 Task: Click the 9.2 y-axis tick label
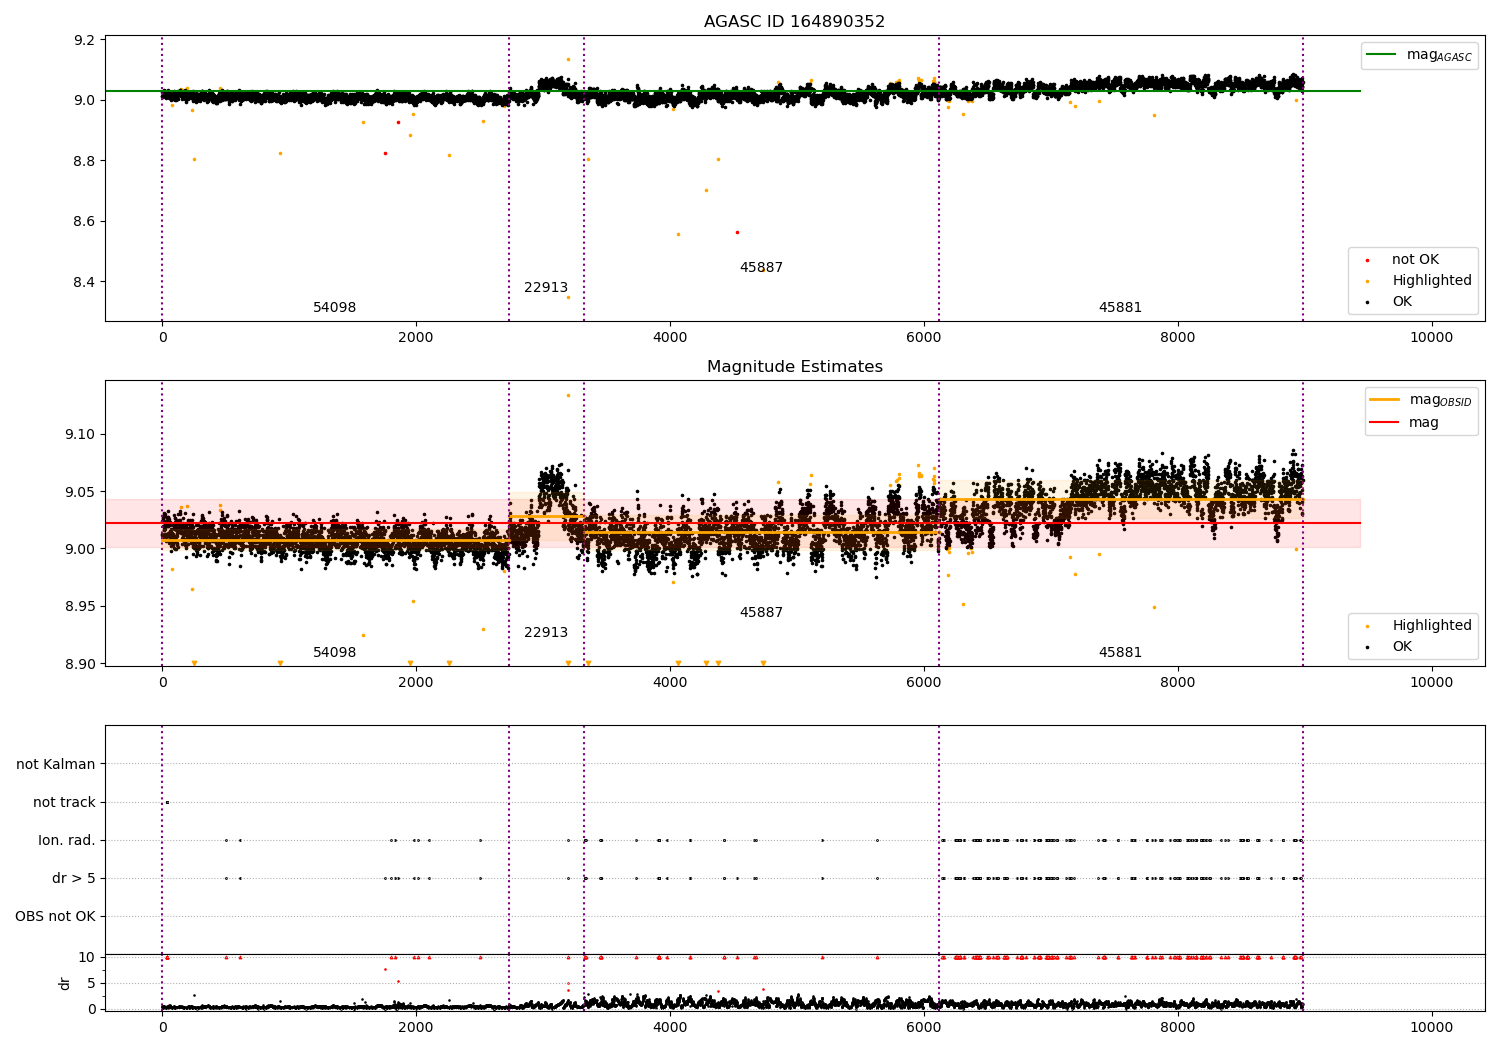point(85,40)
